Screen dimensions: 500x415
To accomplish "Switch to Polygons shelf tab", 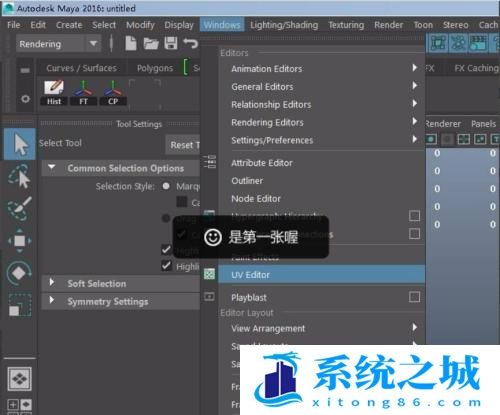I will pos(155,68).
